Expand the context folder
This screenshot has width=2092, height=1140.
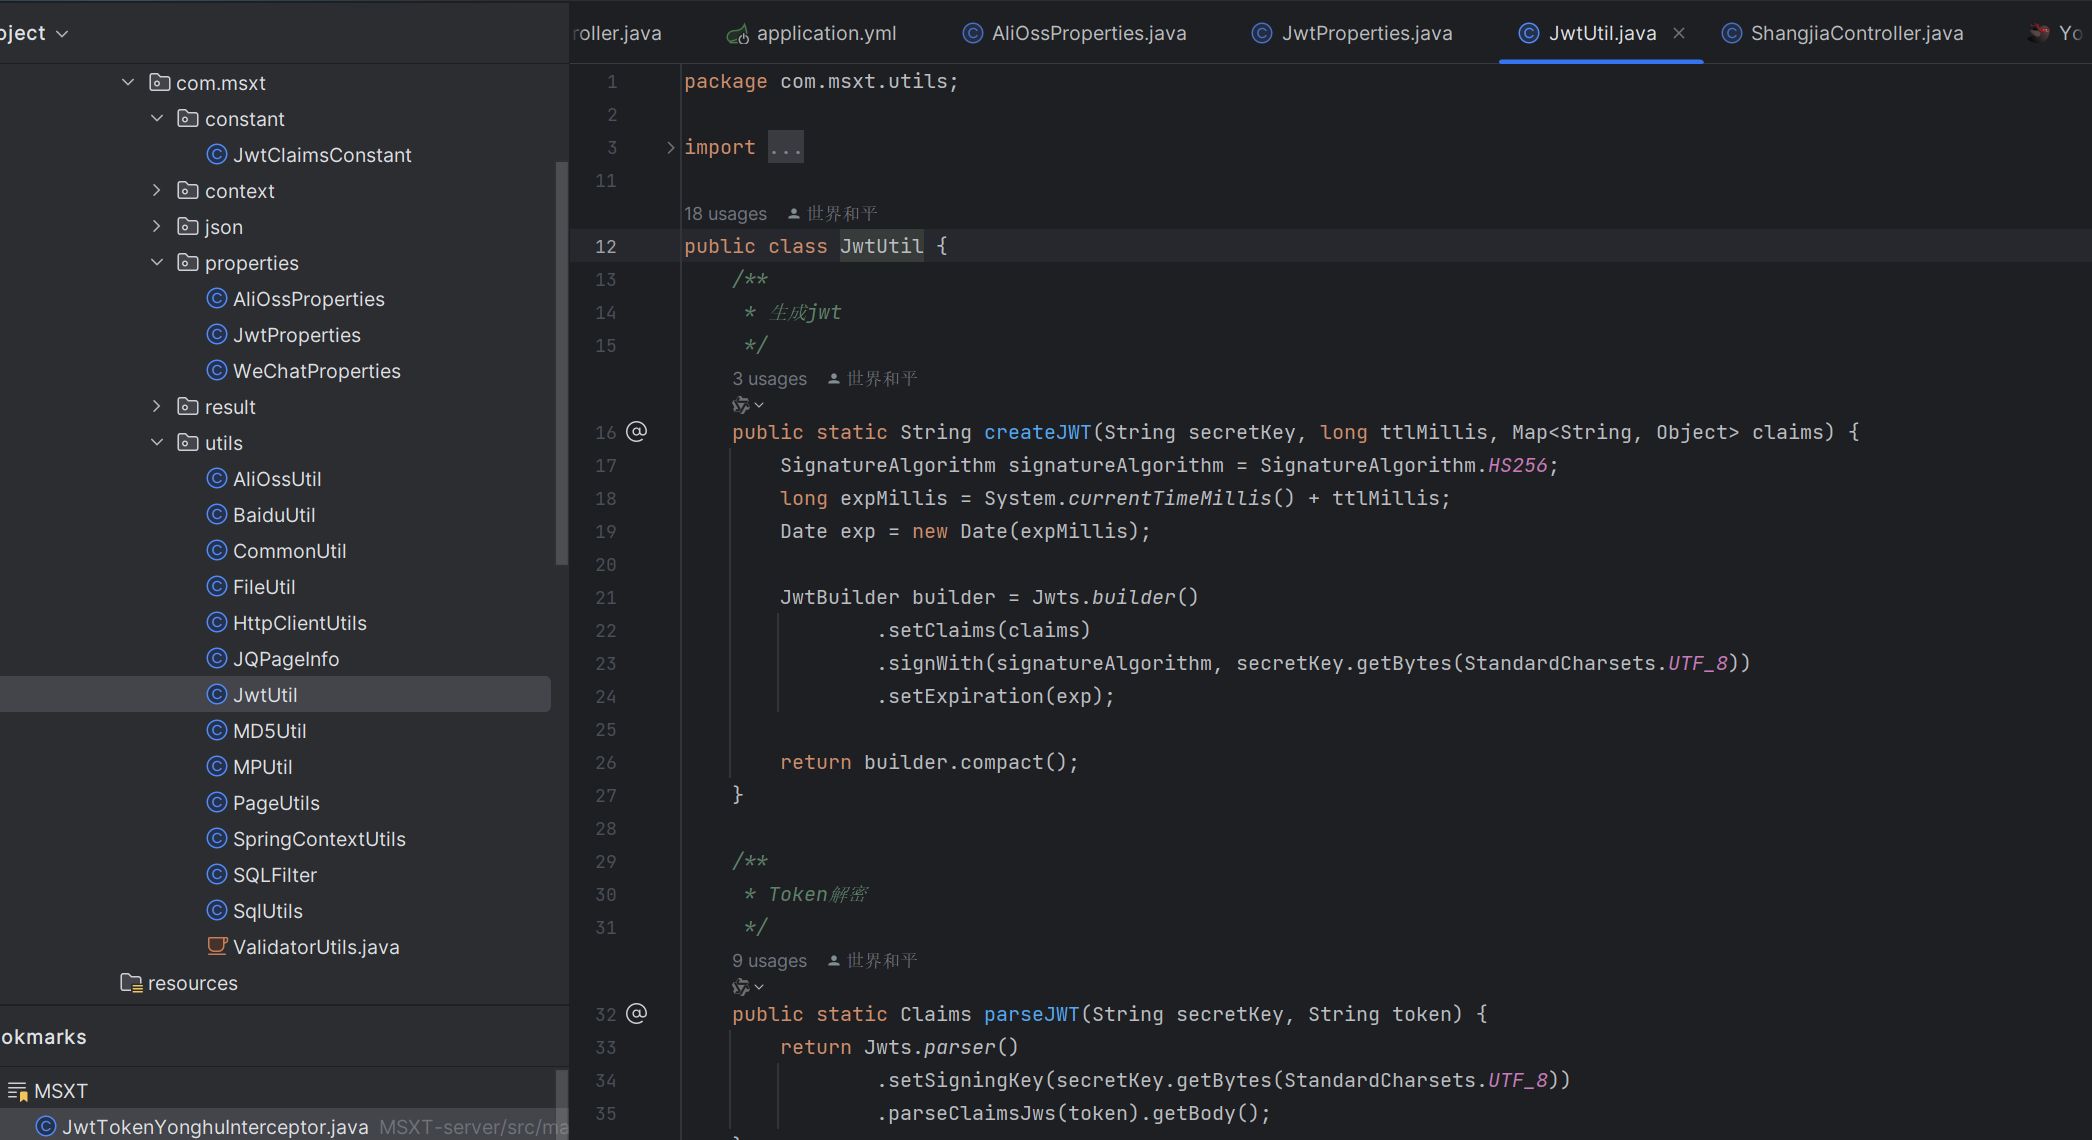click(x=157, y=190)
